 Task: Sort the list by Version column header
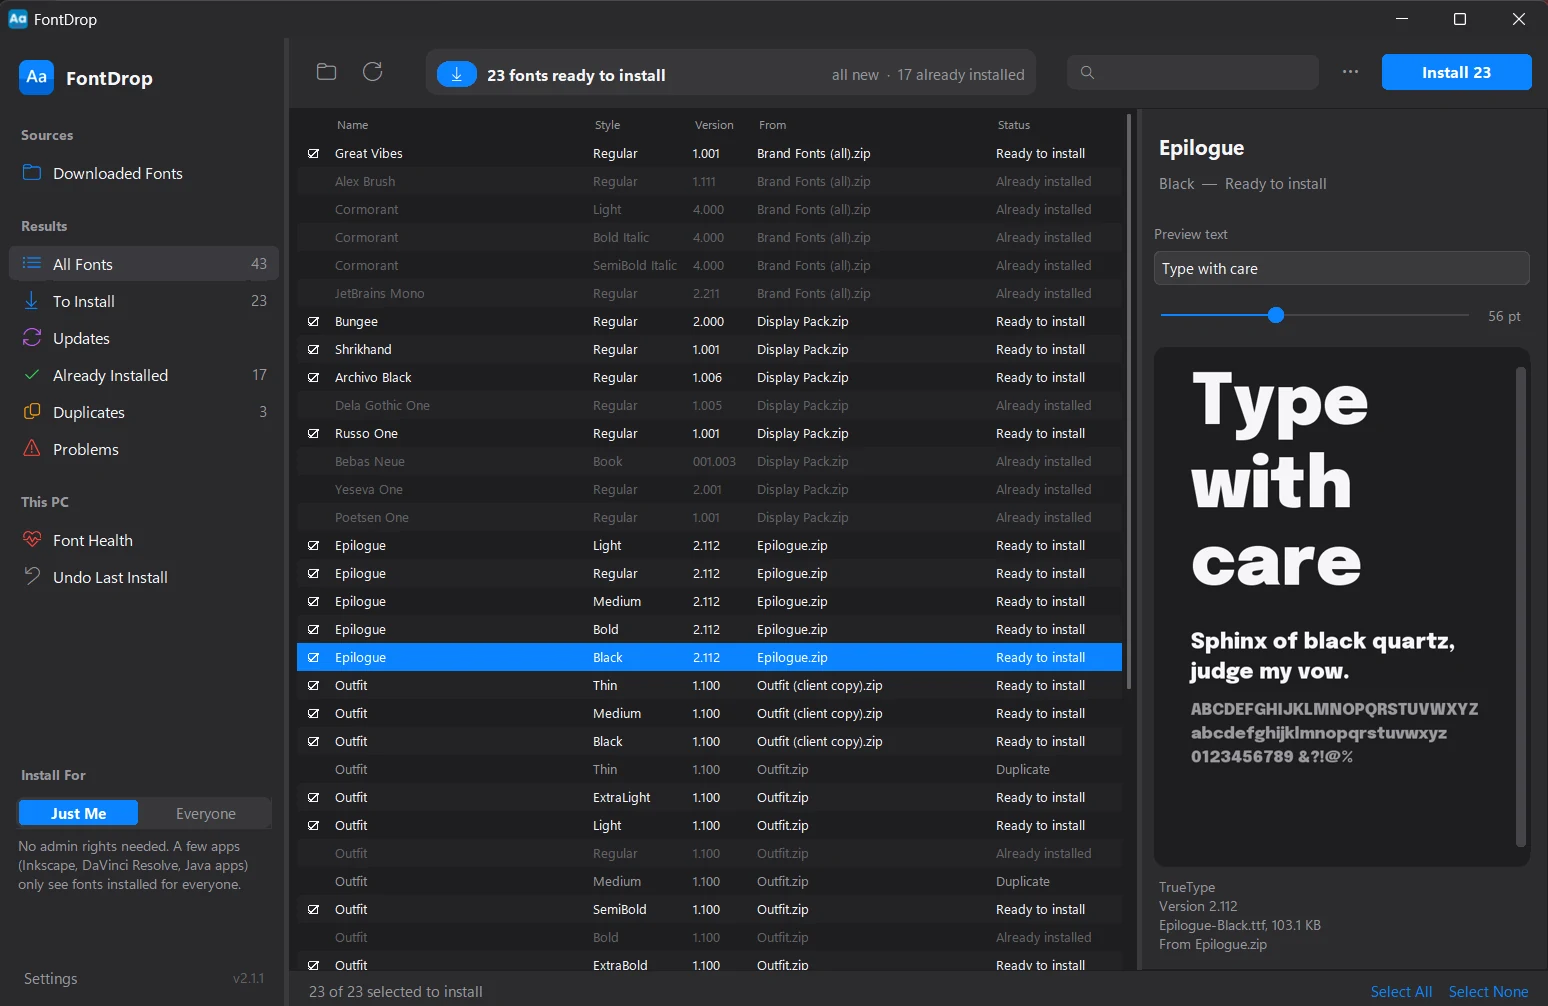pos(714,125)
